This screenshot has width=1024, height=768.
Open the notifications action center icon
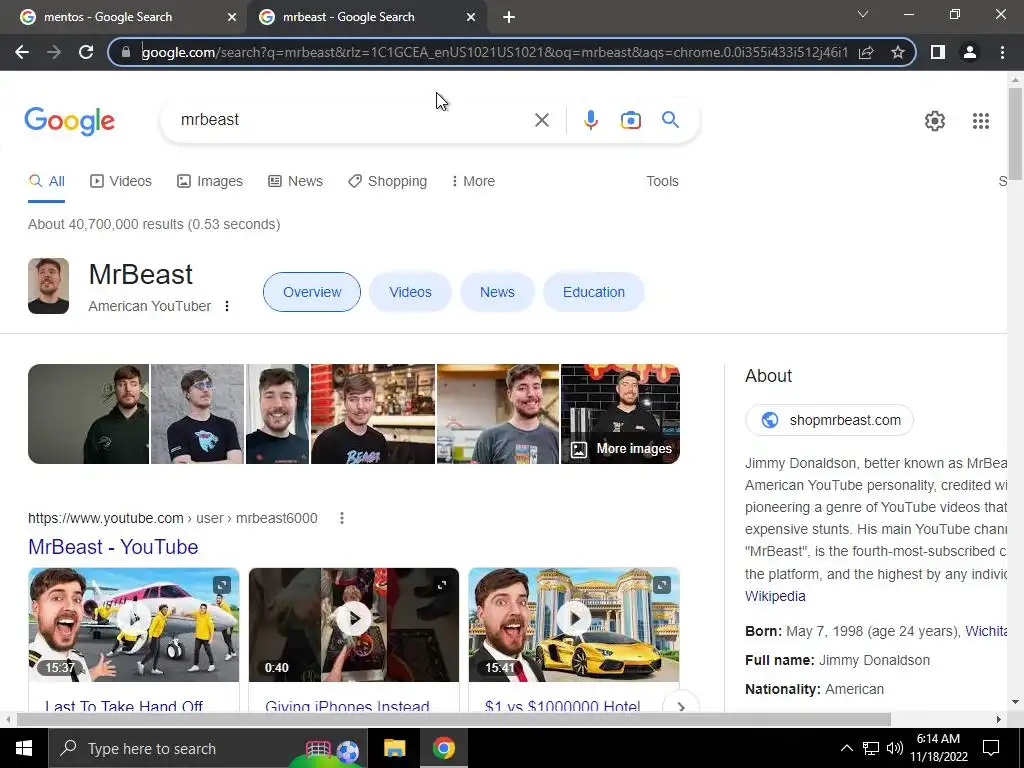click(991, 748)
